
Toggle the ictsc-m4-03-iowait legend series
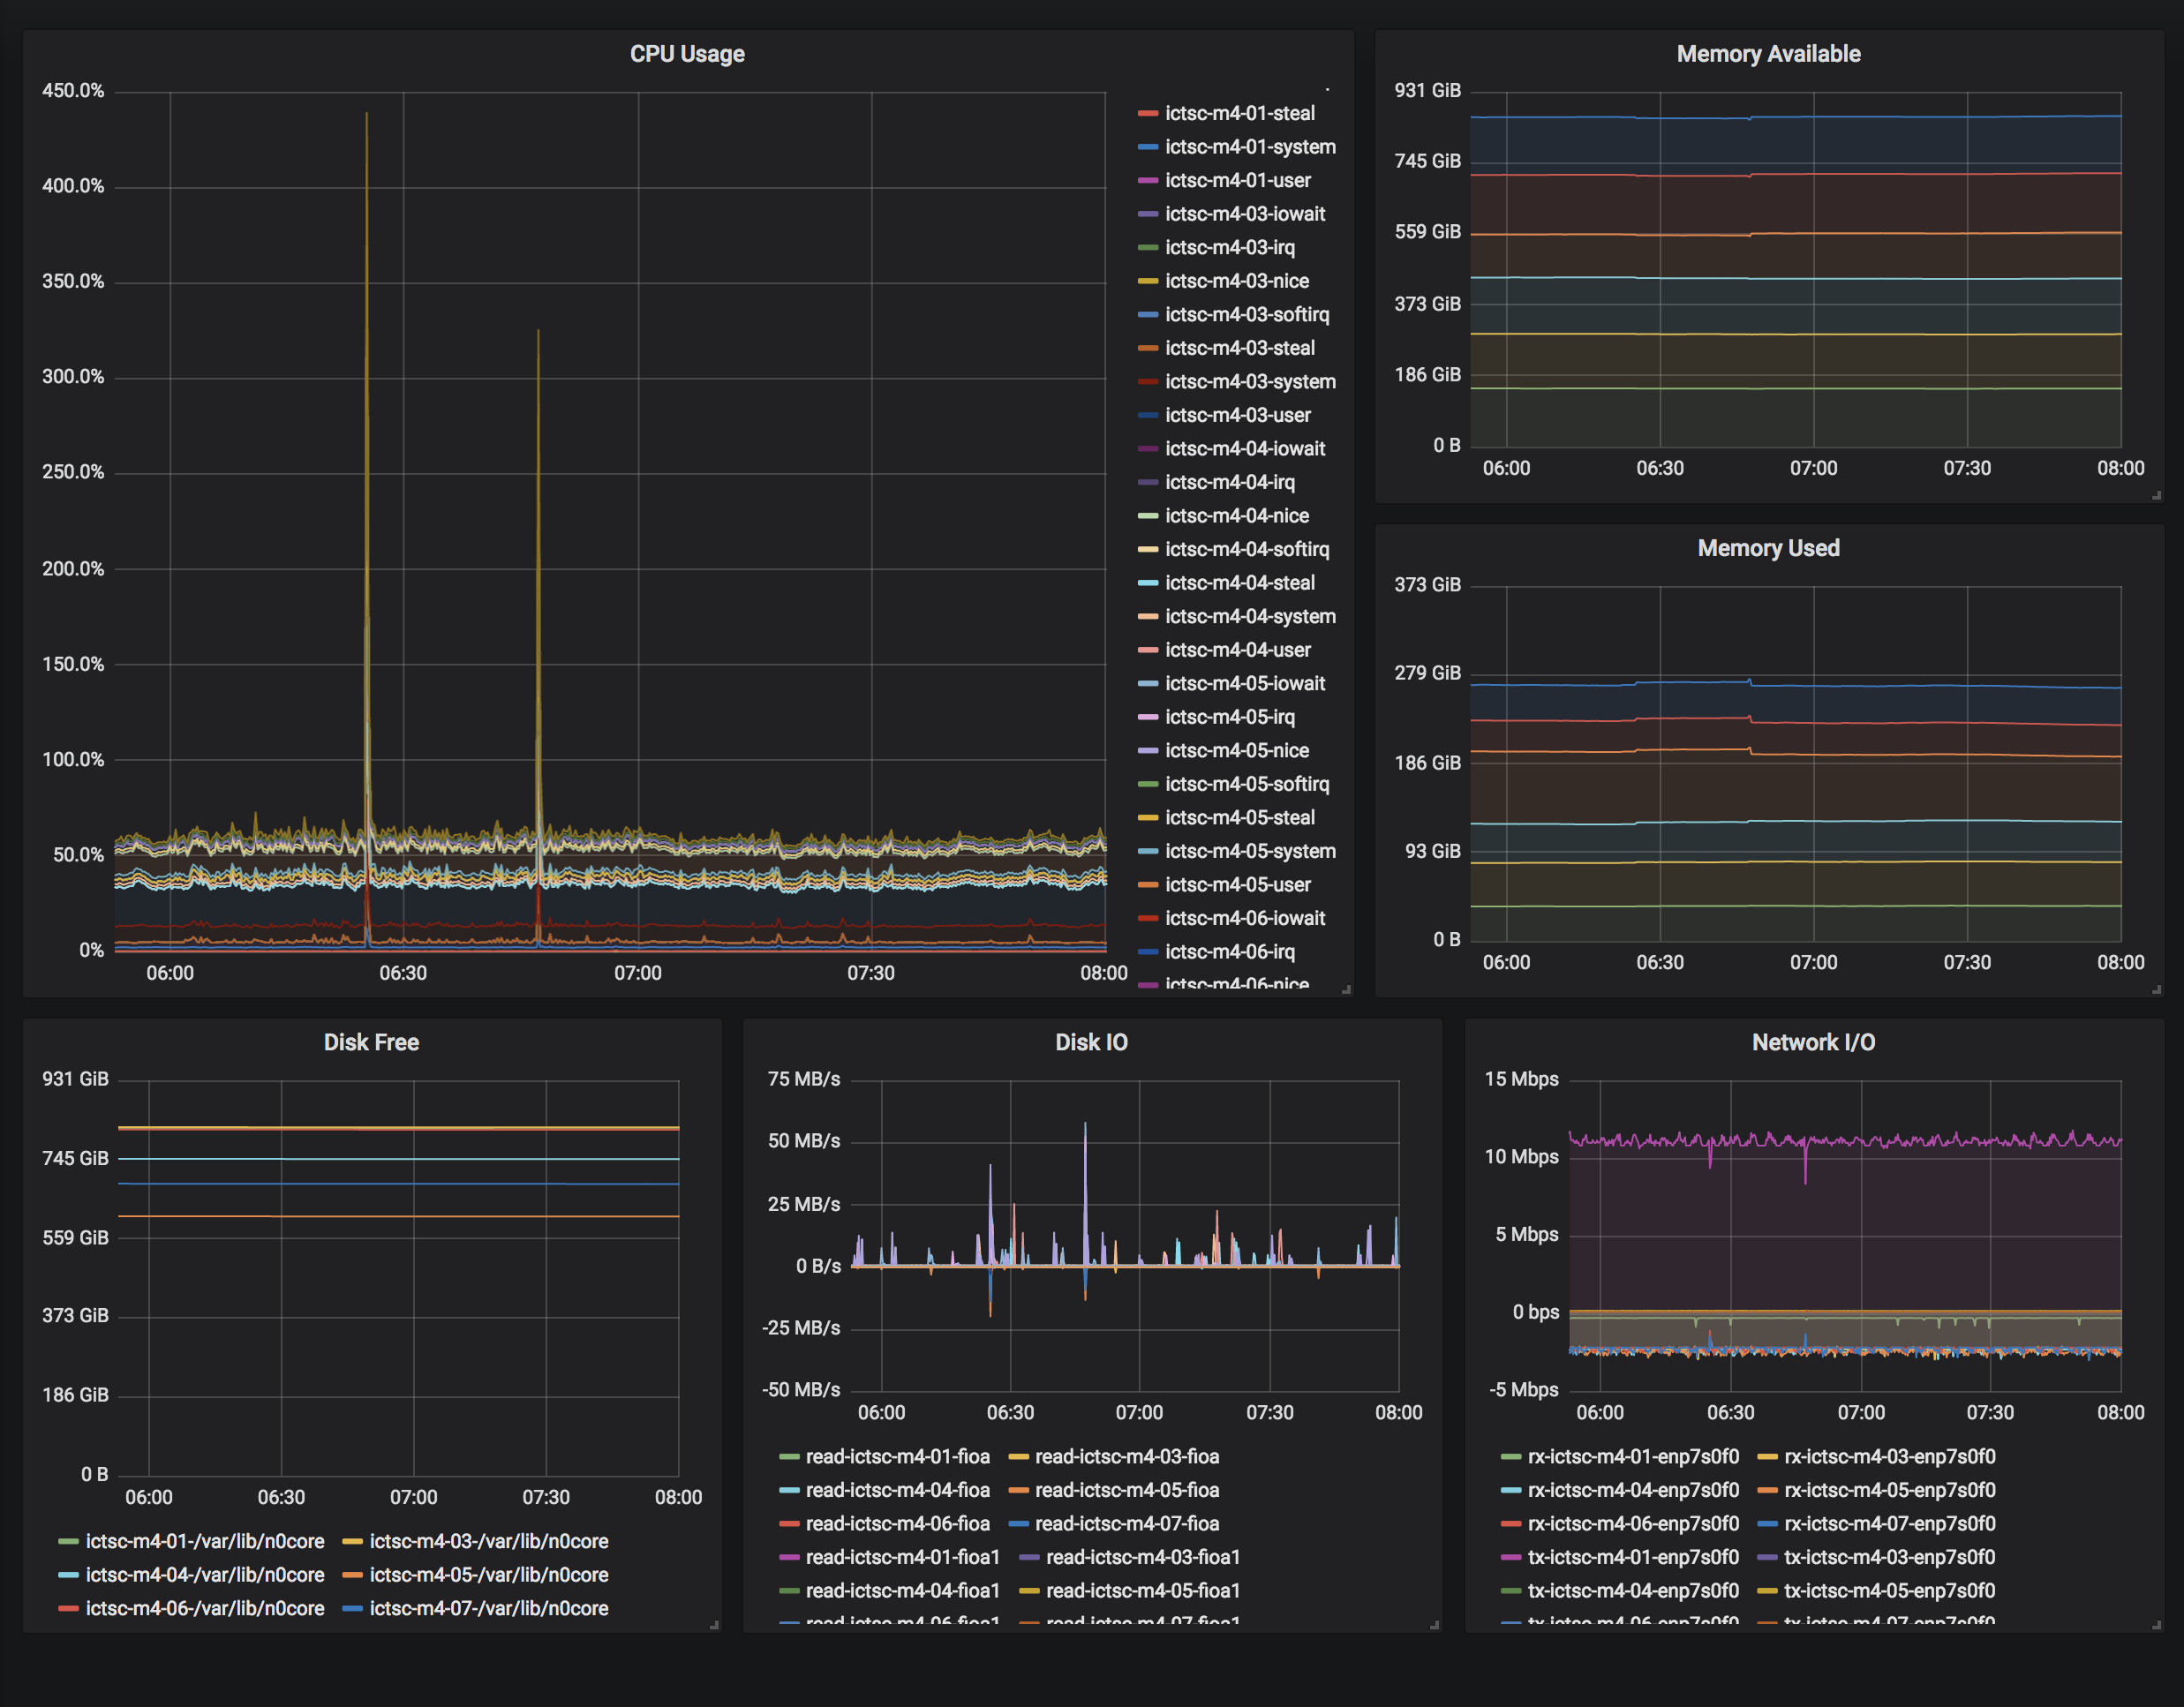[1244, 214]
